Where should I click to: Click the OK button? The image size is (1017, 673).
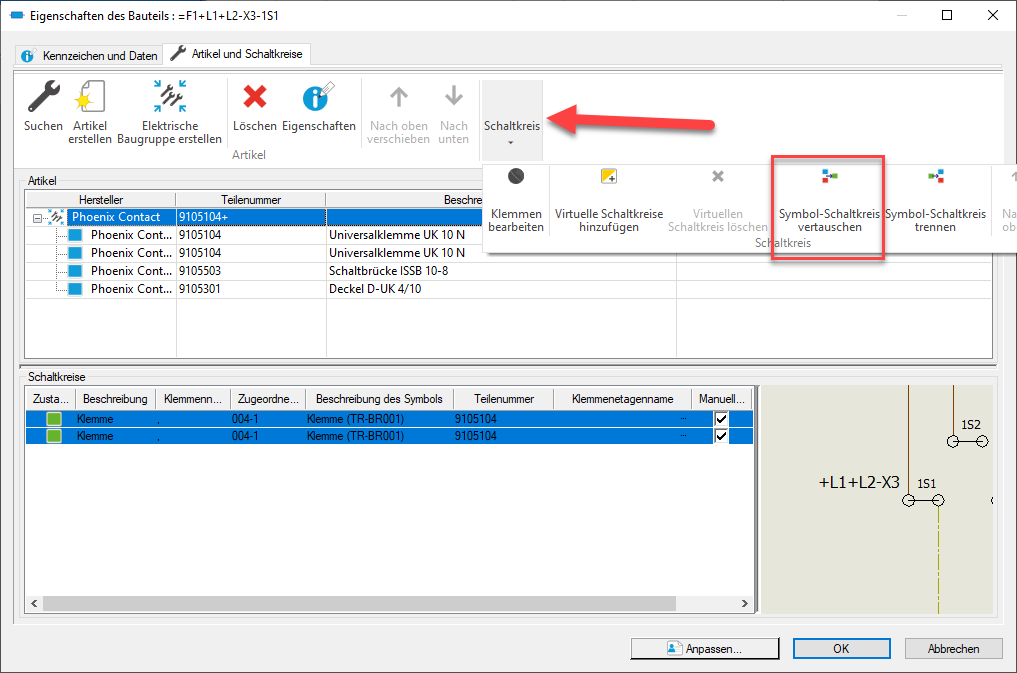point(841,648)
